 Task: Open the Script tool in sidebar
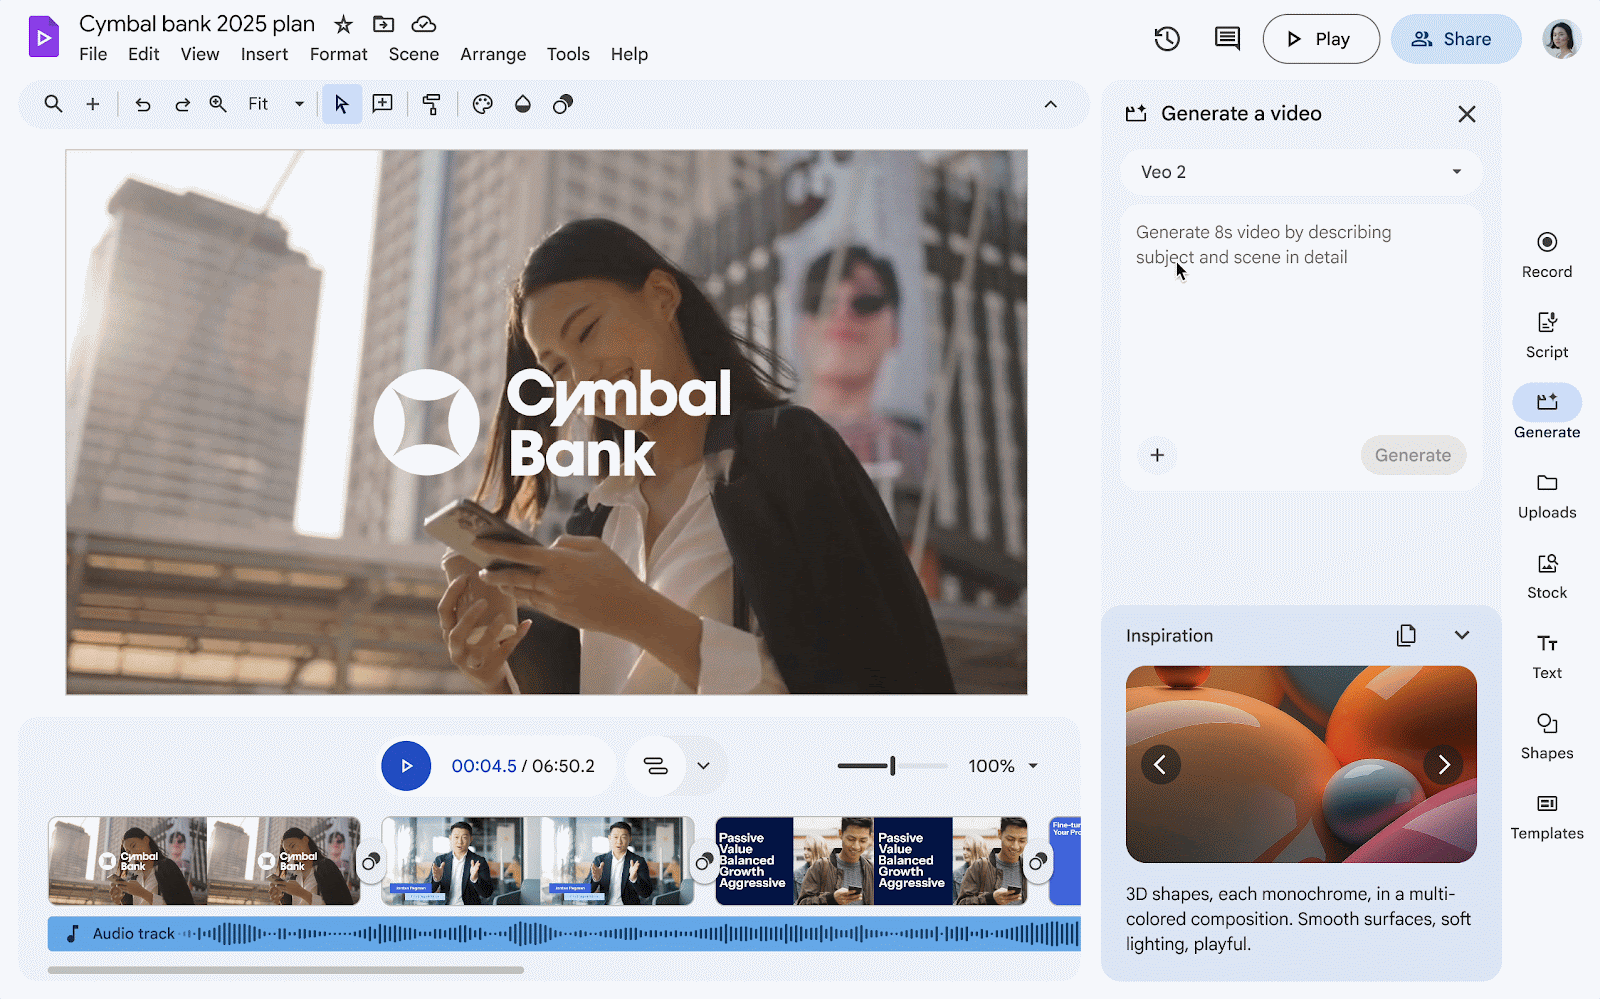(x=1546, y=334)
